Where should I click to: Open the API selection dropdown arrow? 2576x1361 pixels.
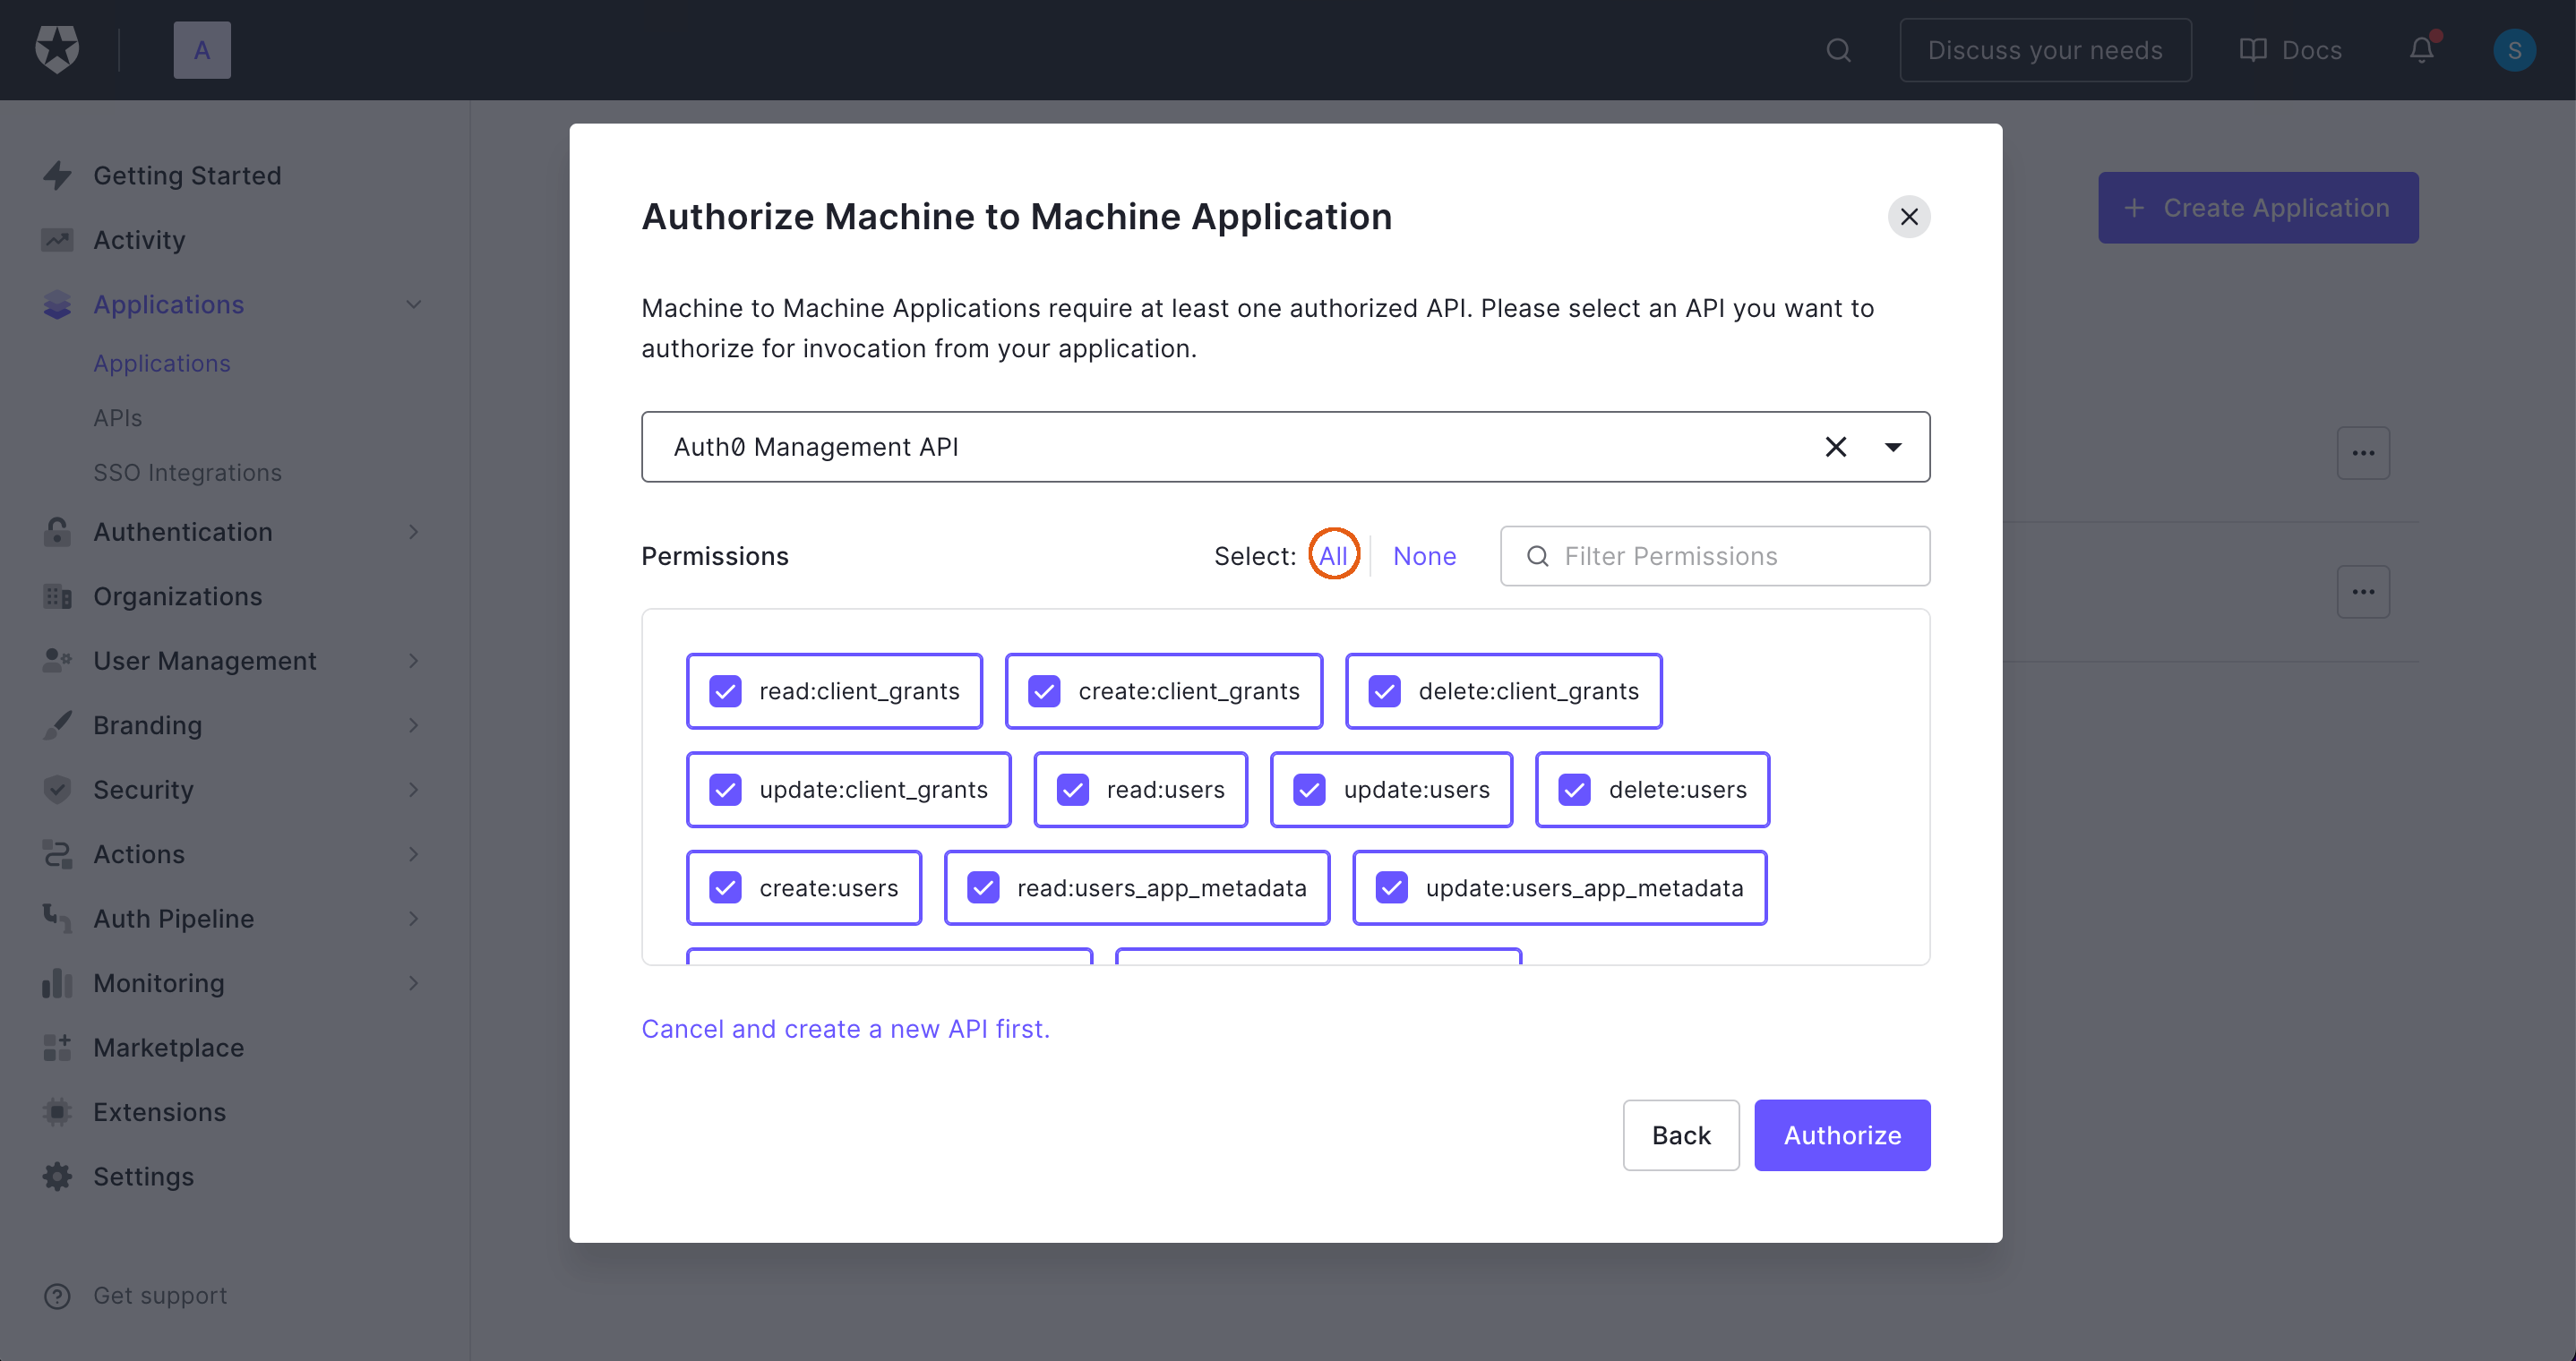(1892, 447)
